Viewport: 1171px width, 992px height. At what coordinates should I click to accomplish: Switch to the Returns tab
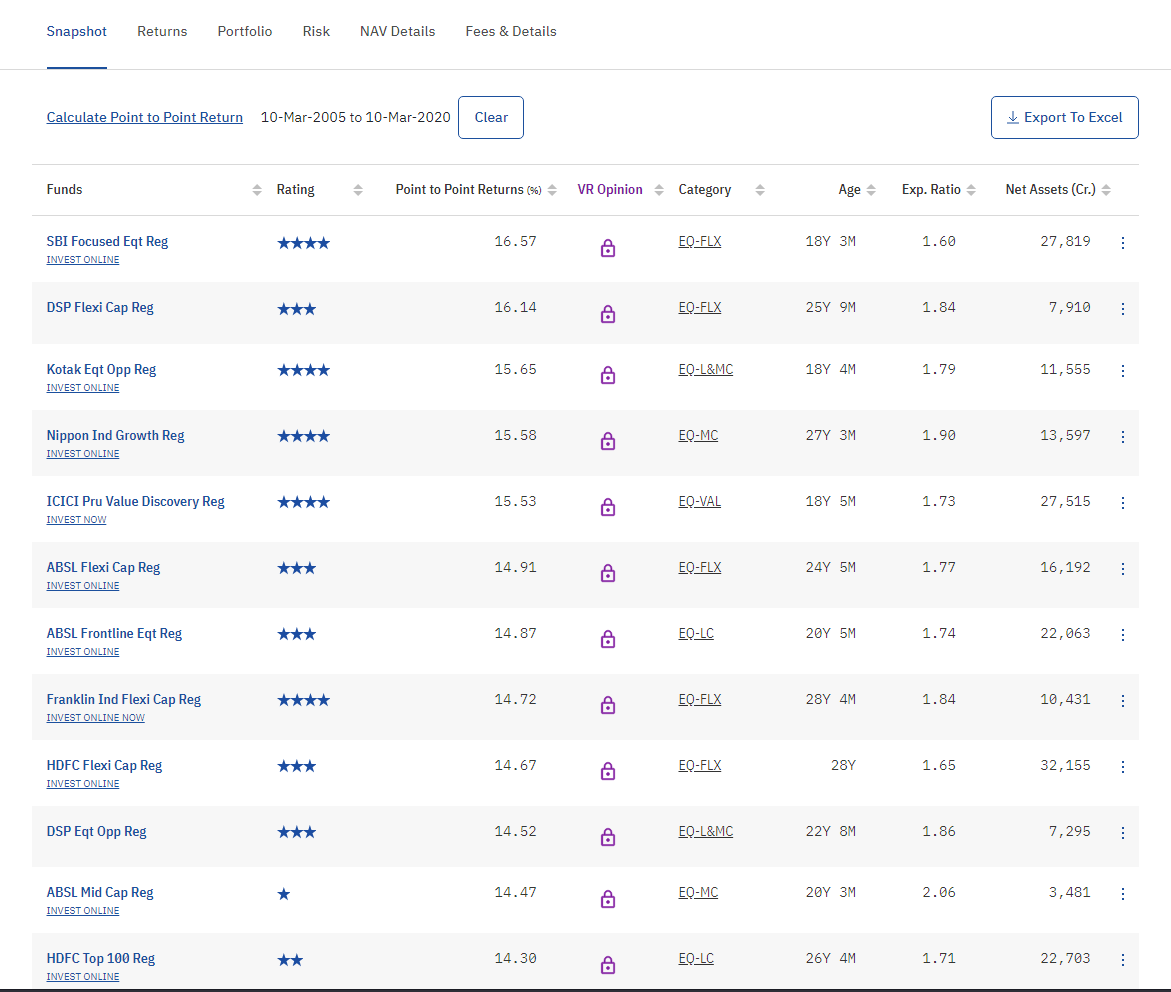[x=162, y=31]
